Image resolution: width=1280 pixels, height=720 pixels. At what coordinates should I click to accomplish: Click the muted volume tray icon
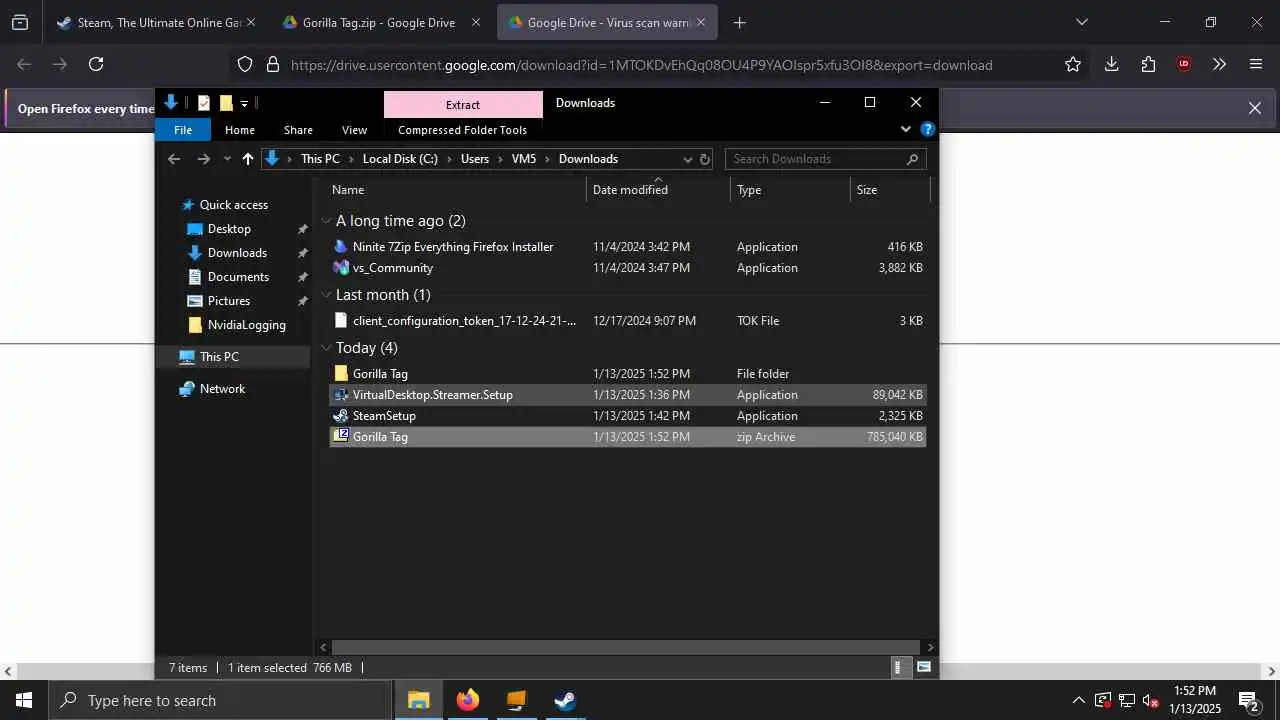pos(1151,700)
